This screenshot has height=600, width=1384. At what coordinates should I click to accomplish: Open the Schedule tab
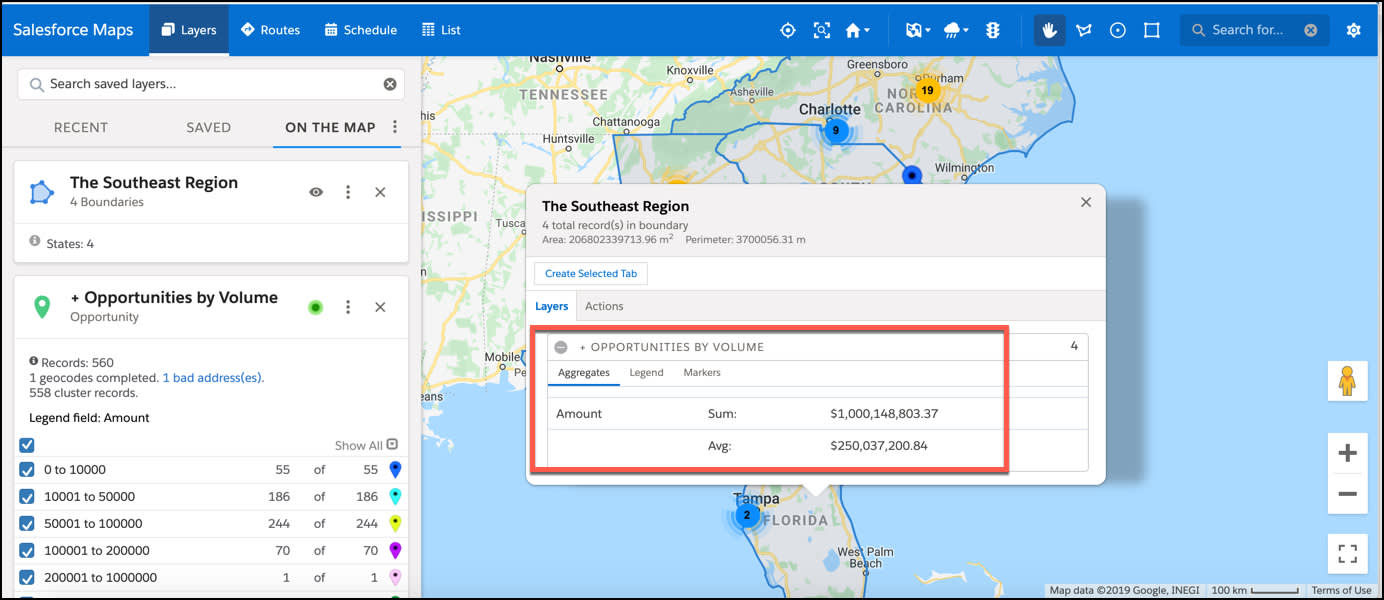pyautogui.click(x=360, y=30)
